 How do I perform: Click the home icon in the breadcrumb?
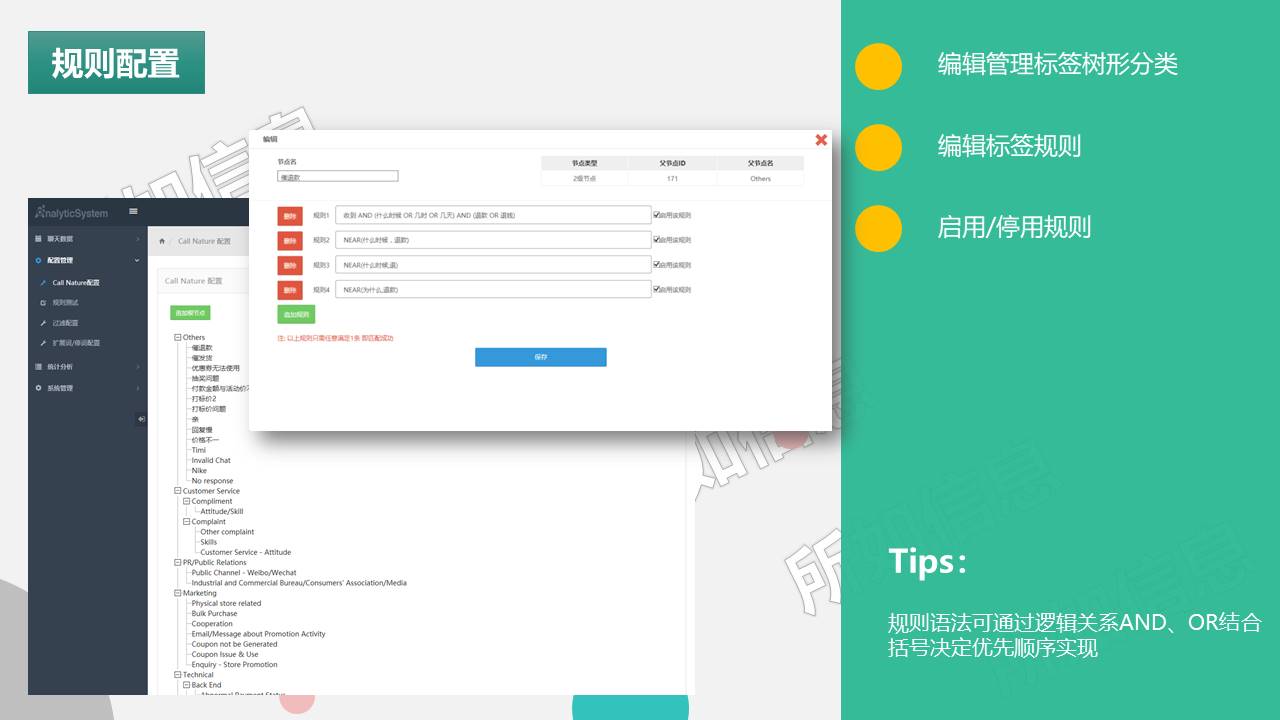[x=162, y=241]
